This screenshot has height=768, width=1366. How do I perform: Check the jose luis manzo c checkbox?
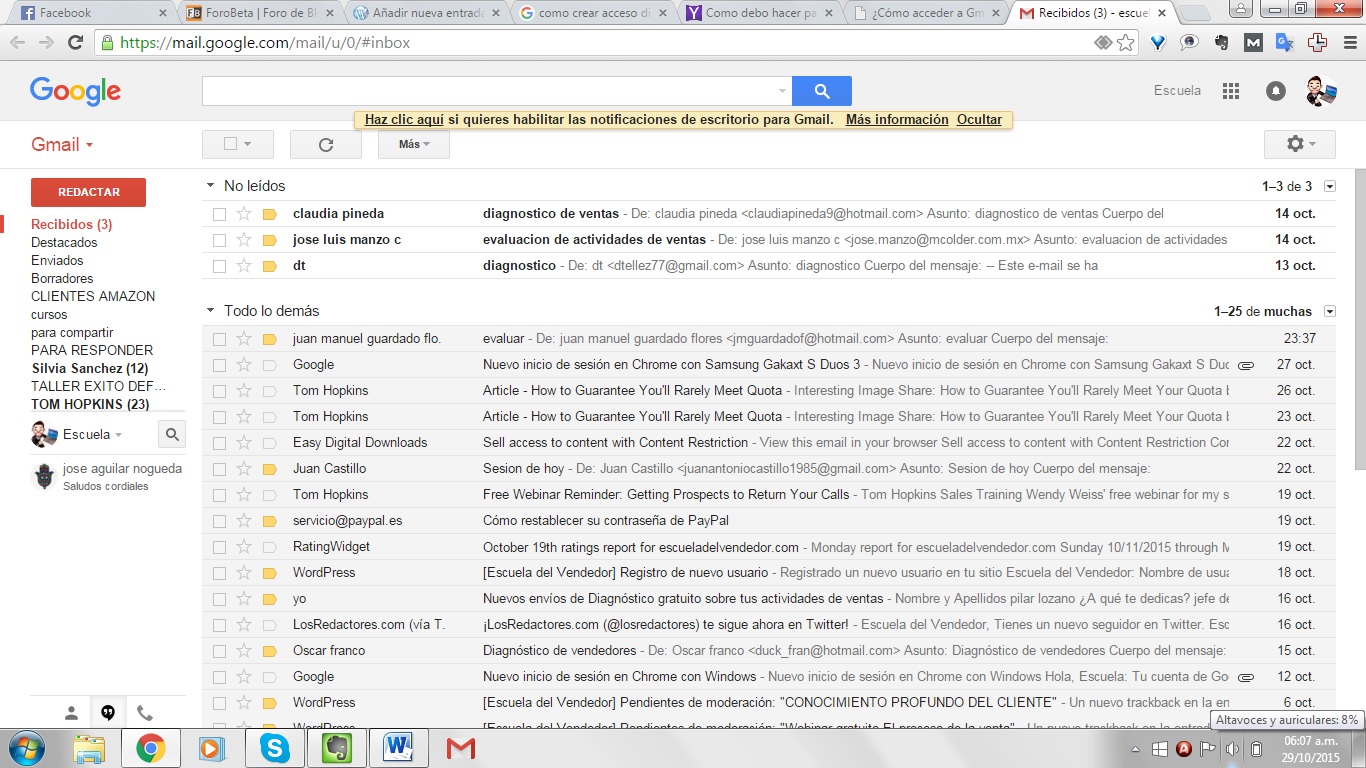tap(219, 239)
